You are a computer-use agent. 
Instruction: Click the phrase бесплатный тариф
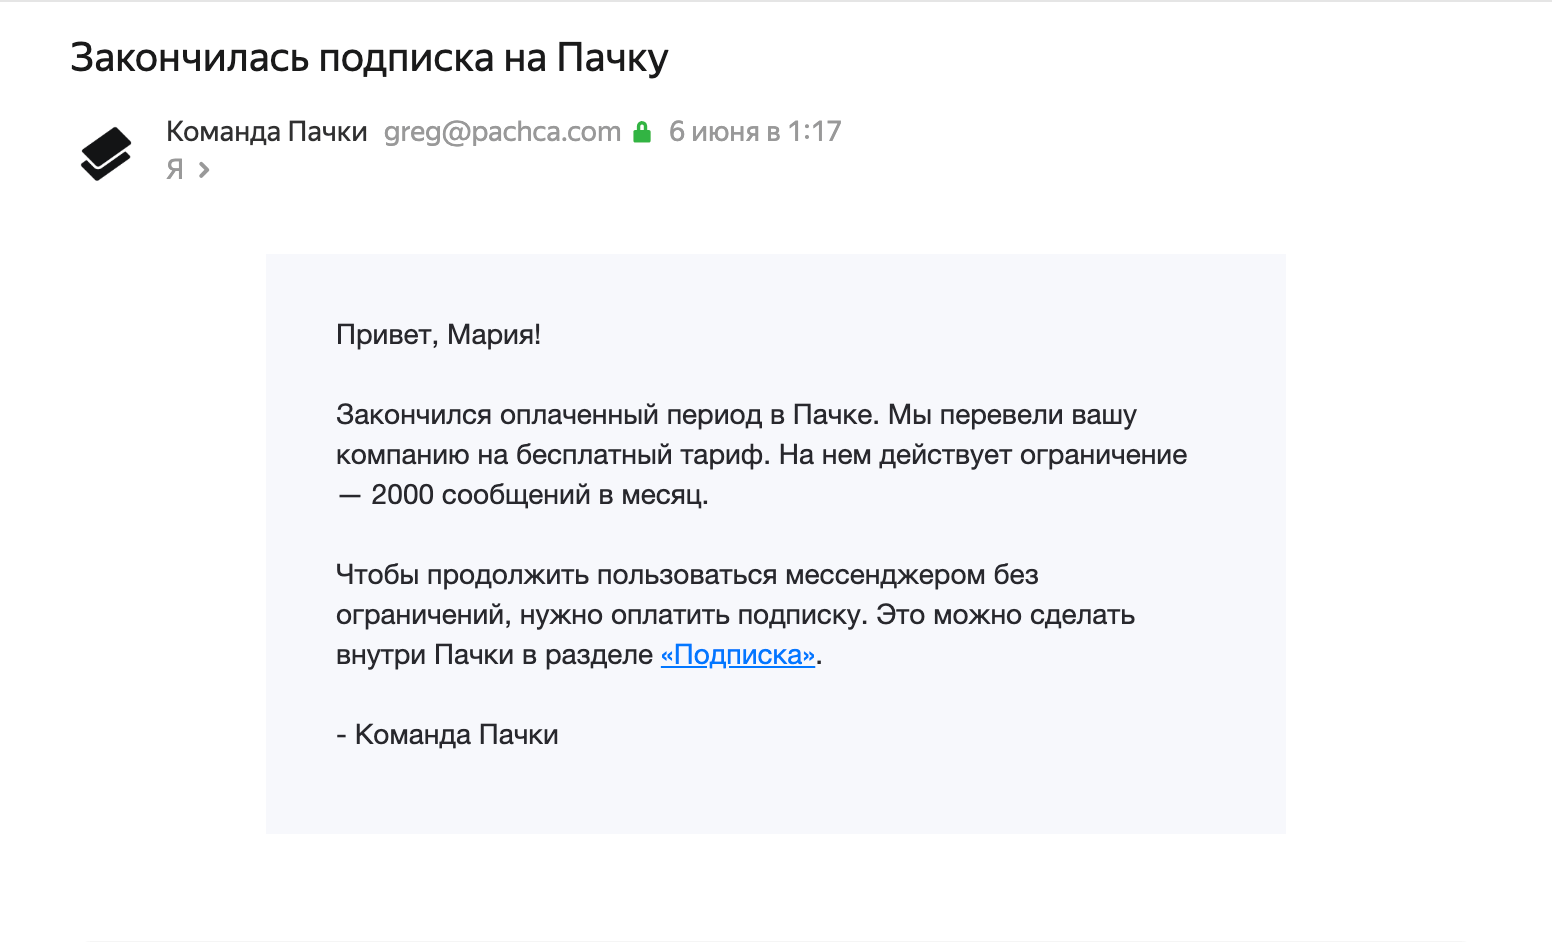643,455
